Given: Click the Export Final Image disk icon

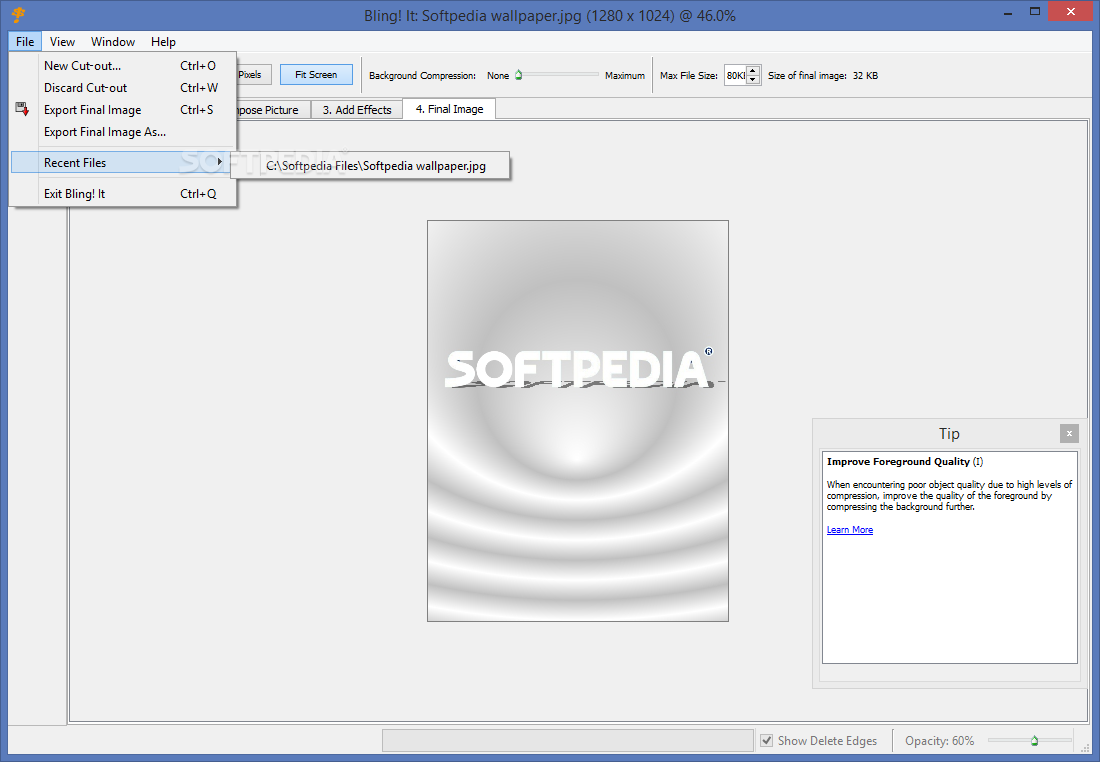Looking at the screenshot, I should [x=22, y=109].
